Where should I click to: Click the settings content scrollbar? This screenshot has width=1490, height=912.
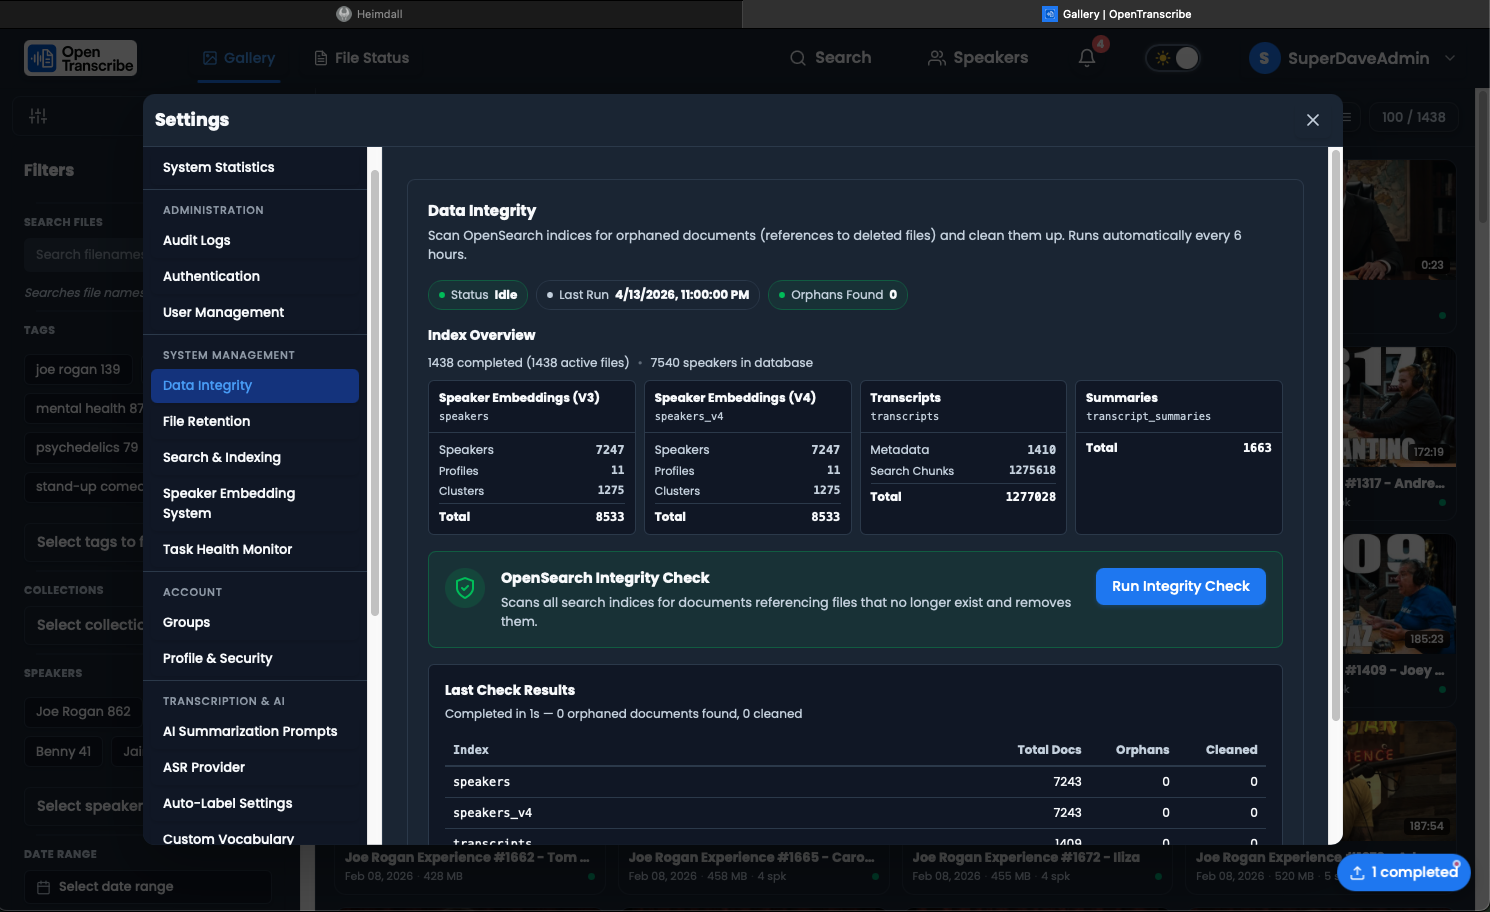pyautogui.click(x=1335, y=435)
